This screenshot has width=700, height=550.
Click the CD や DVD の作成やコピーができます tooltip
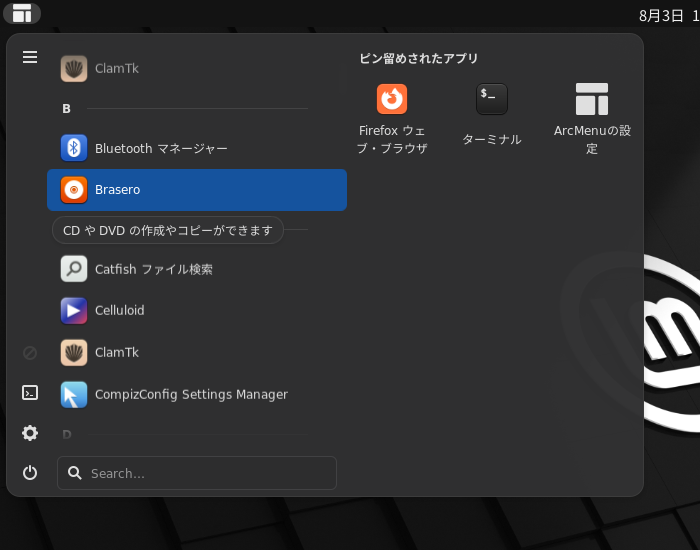tap(168, 230)
